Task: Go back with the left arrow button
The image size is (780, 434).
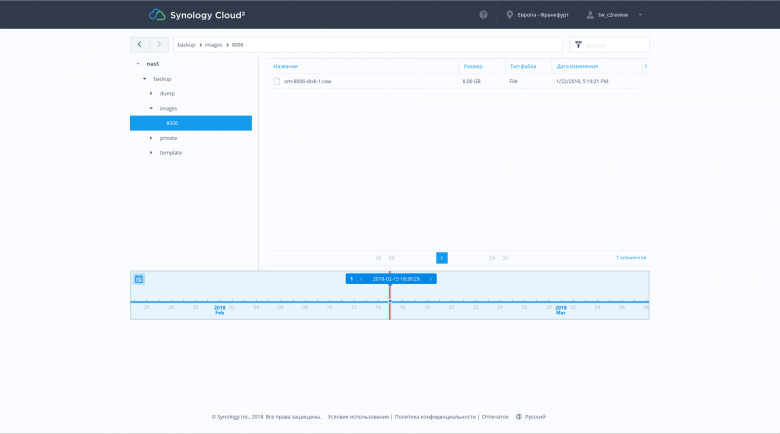Action: [140, 44]
